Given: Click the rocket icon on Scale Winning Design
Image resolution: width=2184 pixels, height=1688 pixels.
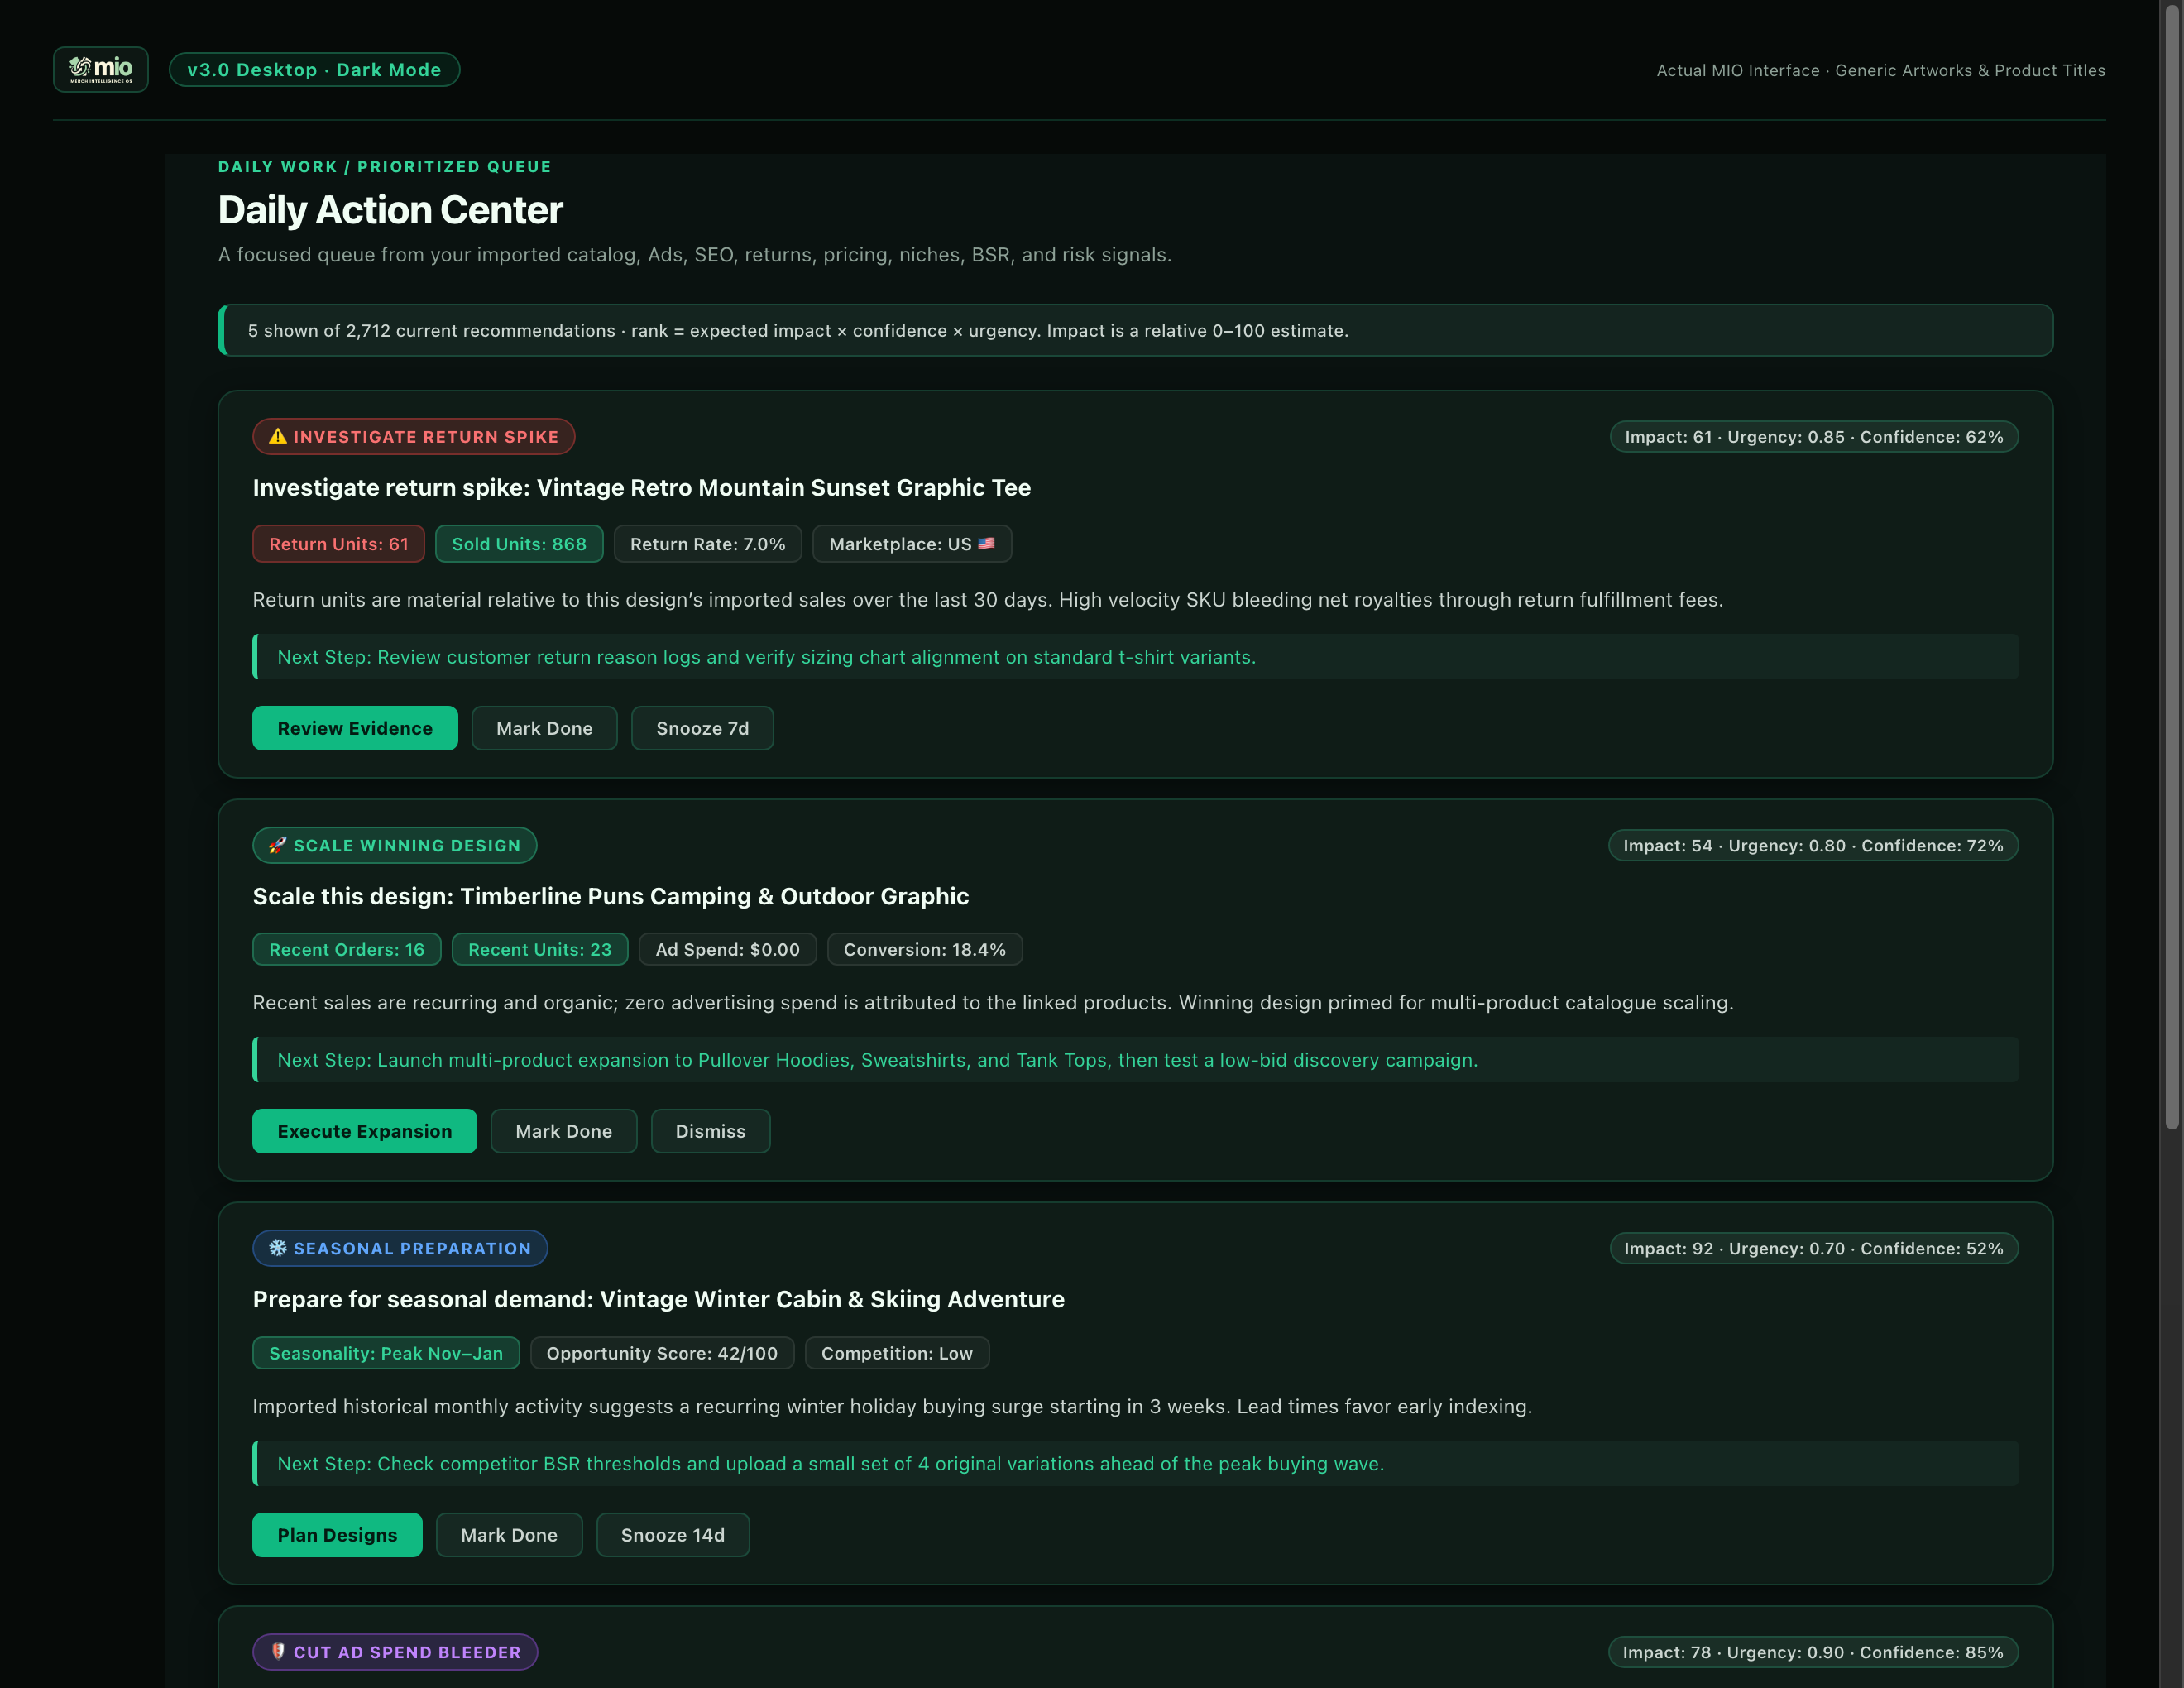Looking at the screenshot, I should tap(278, 845).
